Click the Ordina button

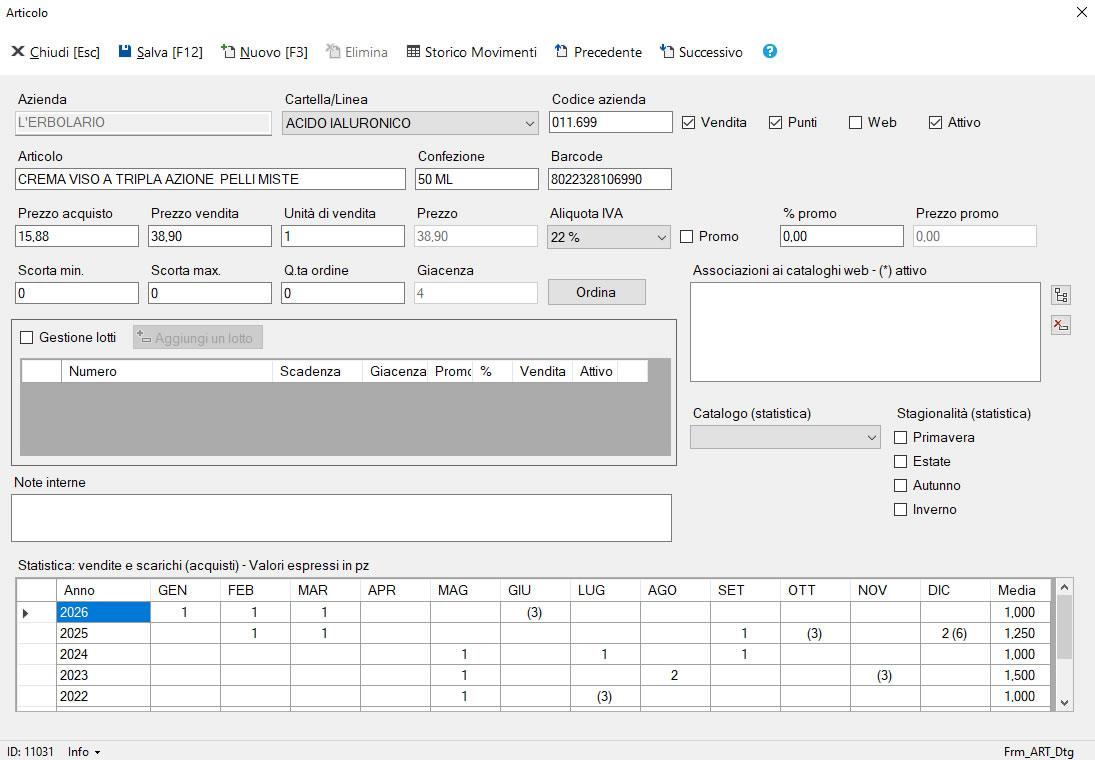tap(596, 292)
